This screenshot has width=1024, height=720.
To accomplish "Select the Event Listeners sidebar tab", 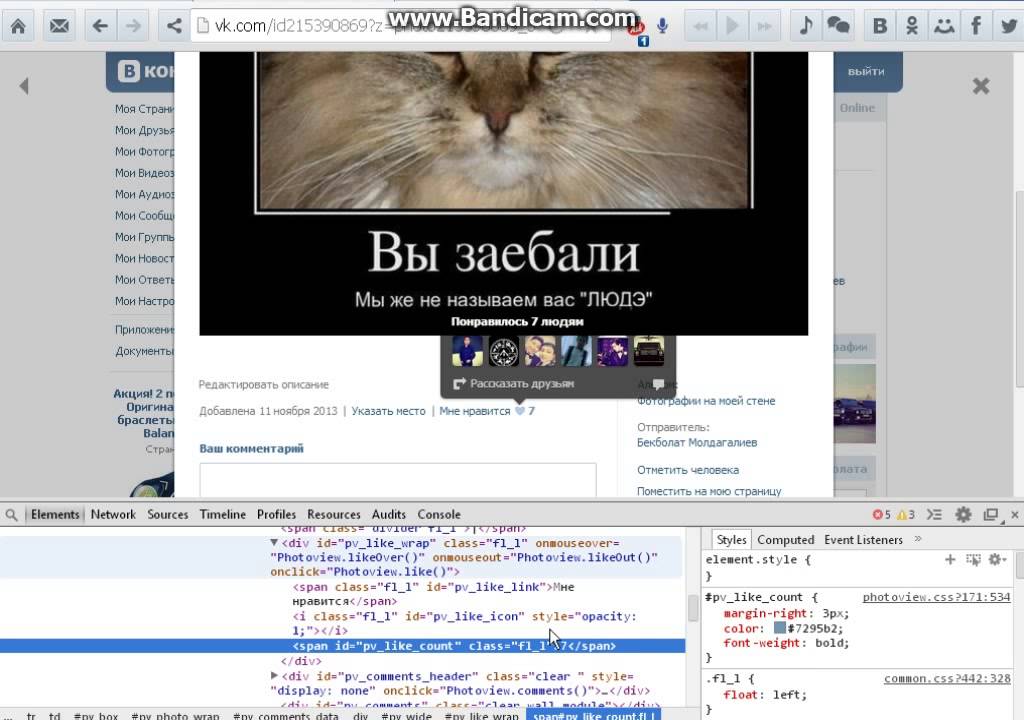I will [863, 540].
